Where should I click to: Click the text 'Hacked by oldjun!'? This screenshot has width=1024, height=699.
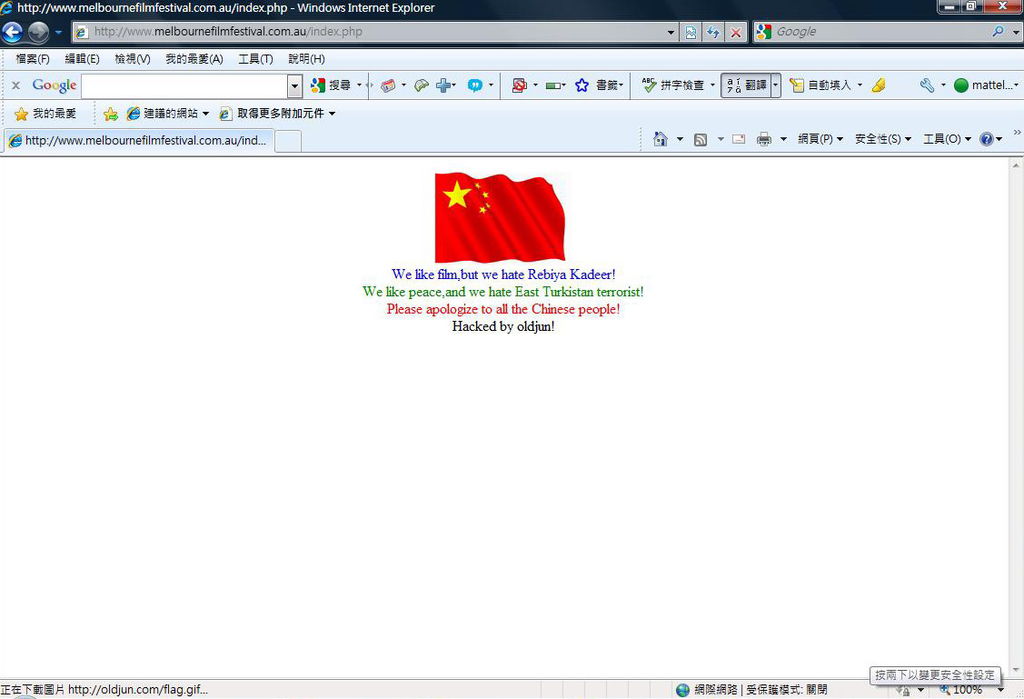pyautogui.click(x=504, y=327)
